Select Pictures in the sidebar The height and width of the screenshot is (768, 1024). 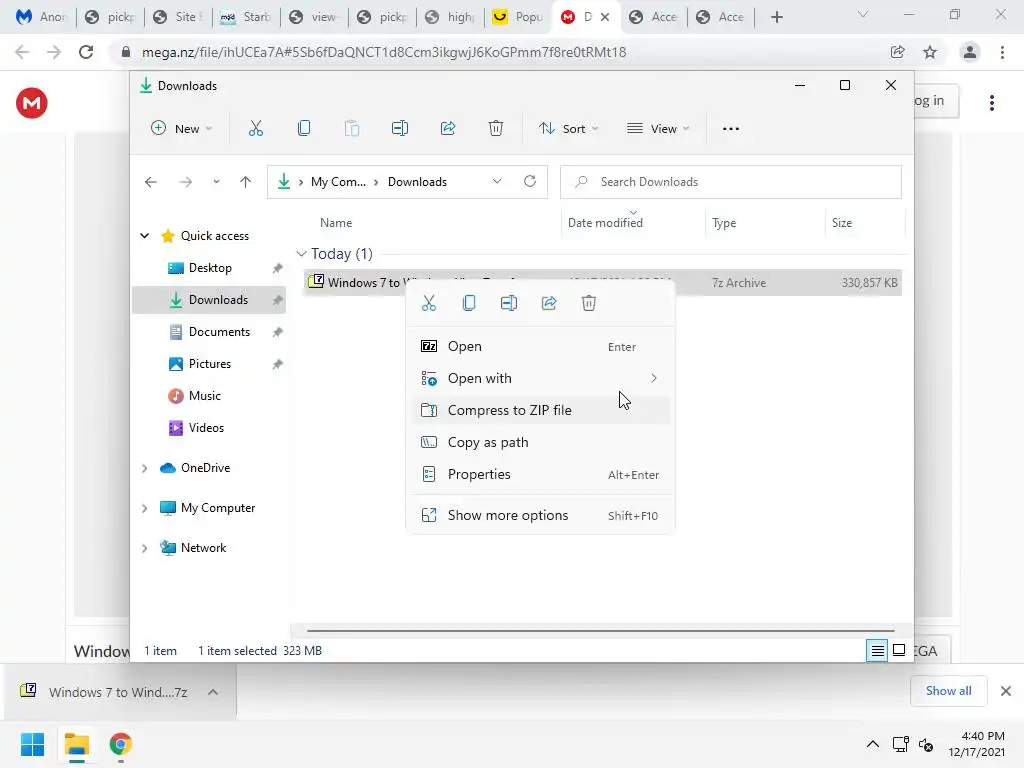click(209, 364)
